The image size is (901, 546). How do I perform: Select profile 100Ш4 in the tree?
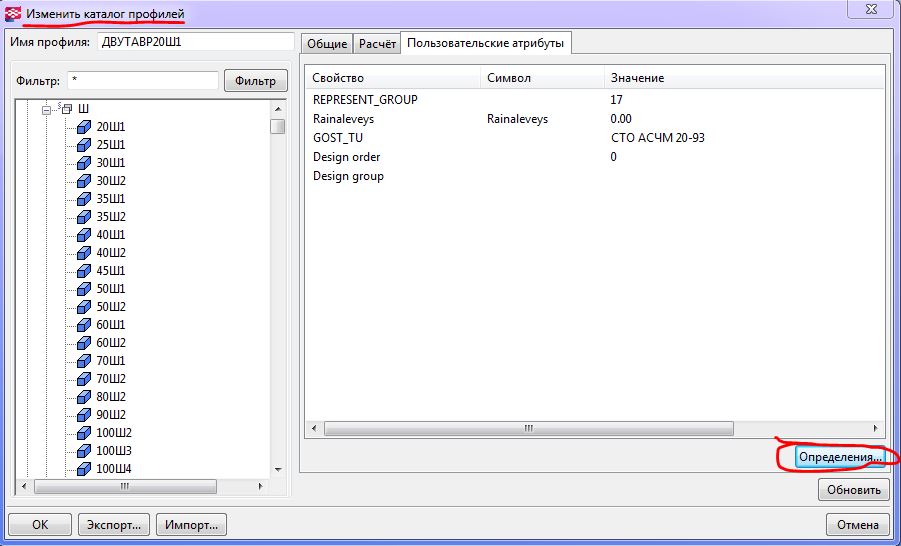pos(113,469)
